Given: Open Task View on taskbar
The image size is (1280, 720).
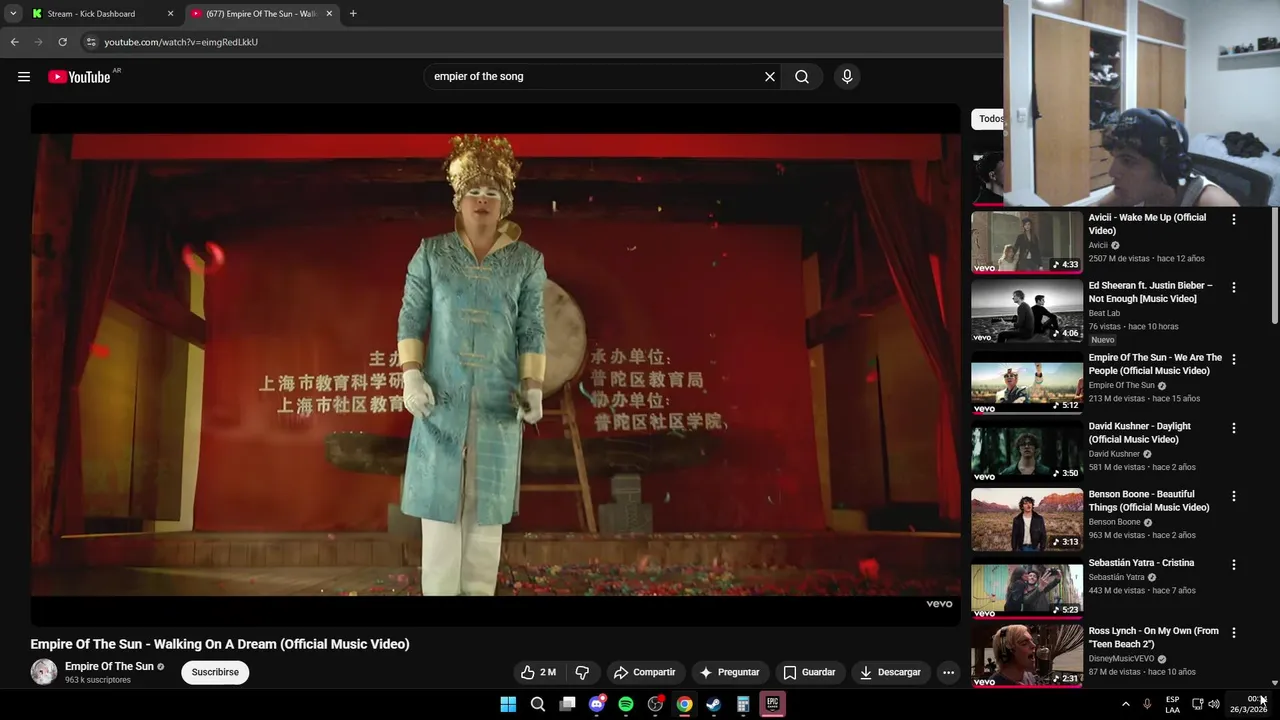Looking at the screenshot, I should point(567,704).
